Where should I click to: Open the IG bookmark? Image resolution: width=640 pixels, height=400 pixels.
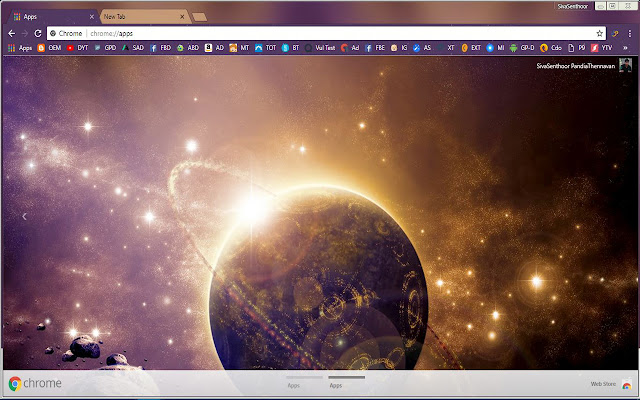399,48
